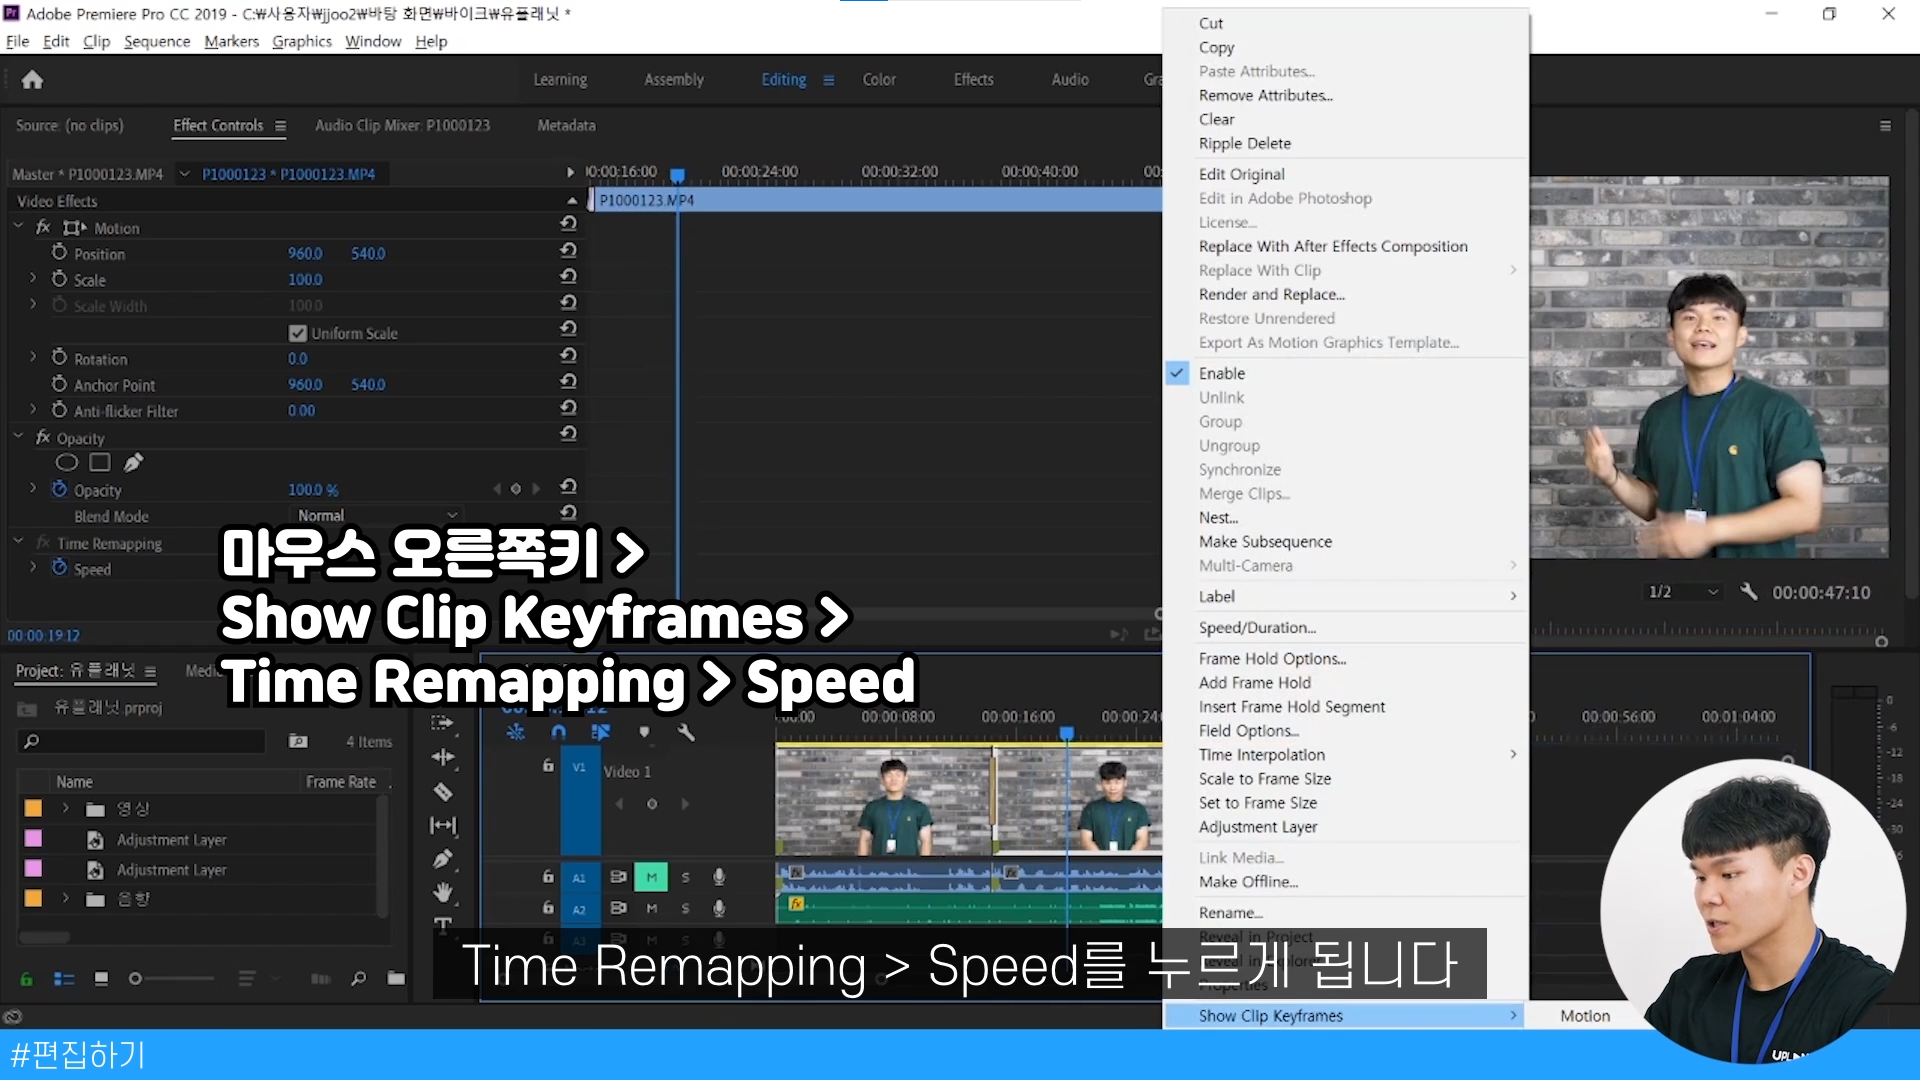Reset Position parameter
This screenshot has height=1080, width=1920.
pos(568,250)
